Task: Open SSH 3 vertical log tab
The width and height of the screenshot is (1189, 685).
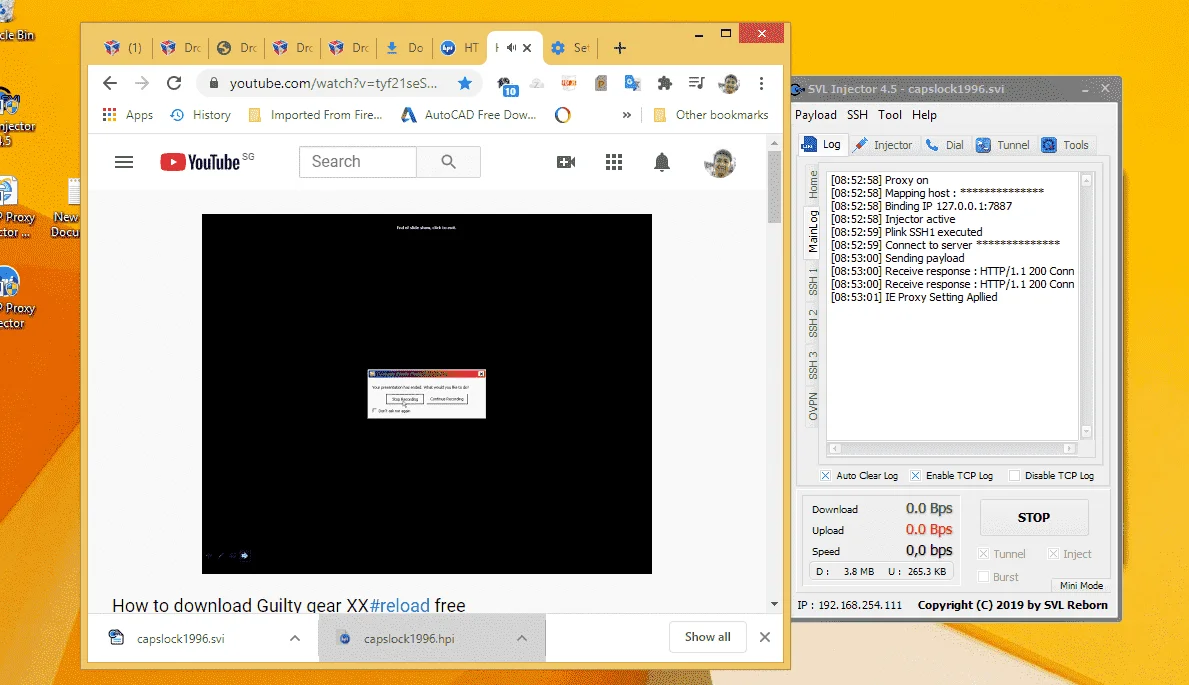Action: coord(812,366)
